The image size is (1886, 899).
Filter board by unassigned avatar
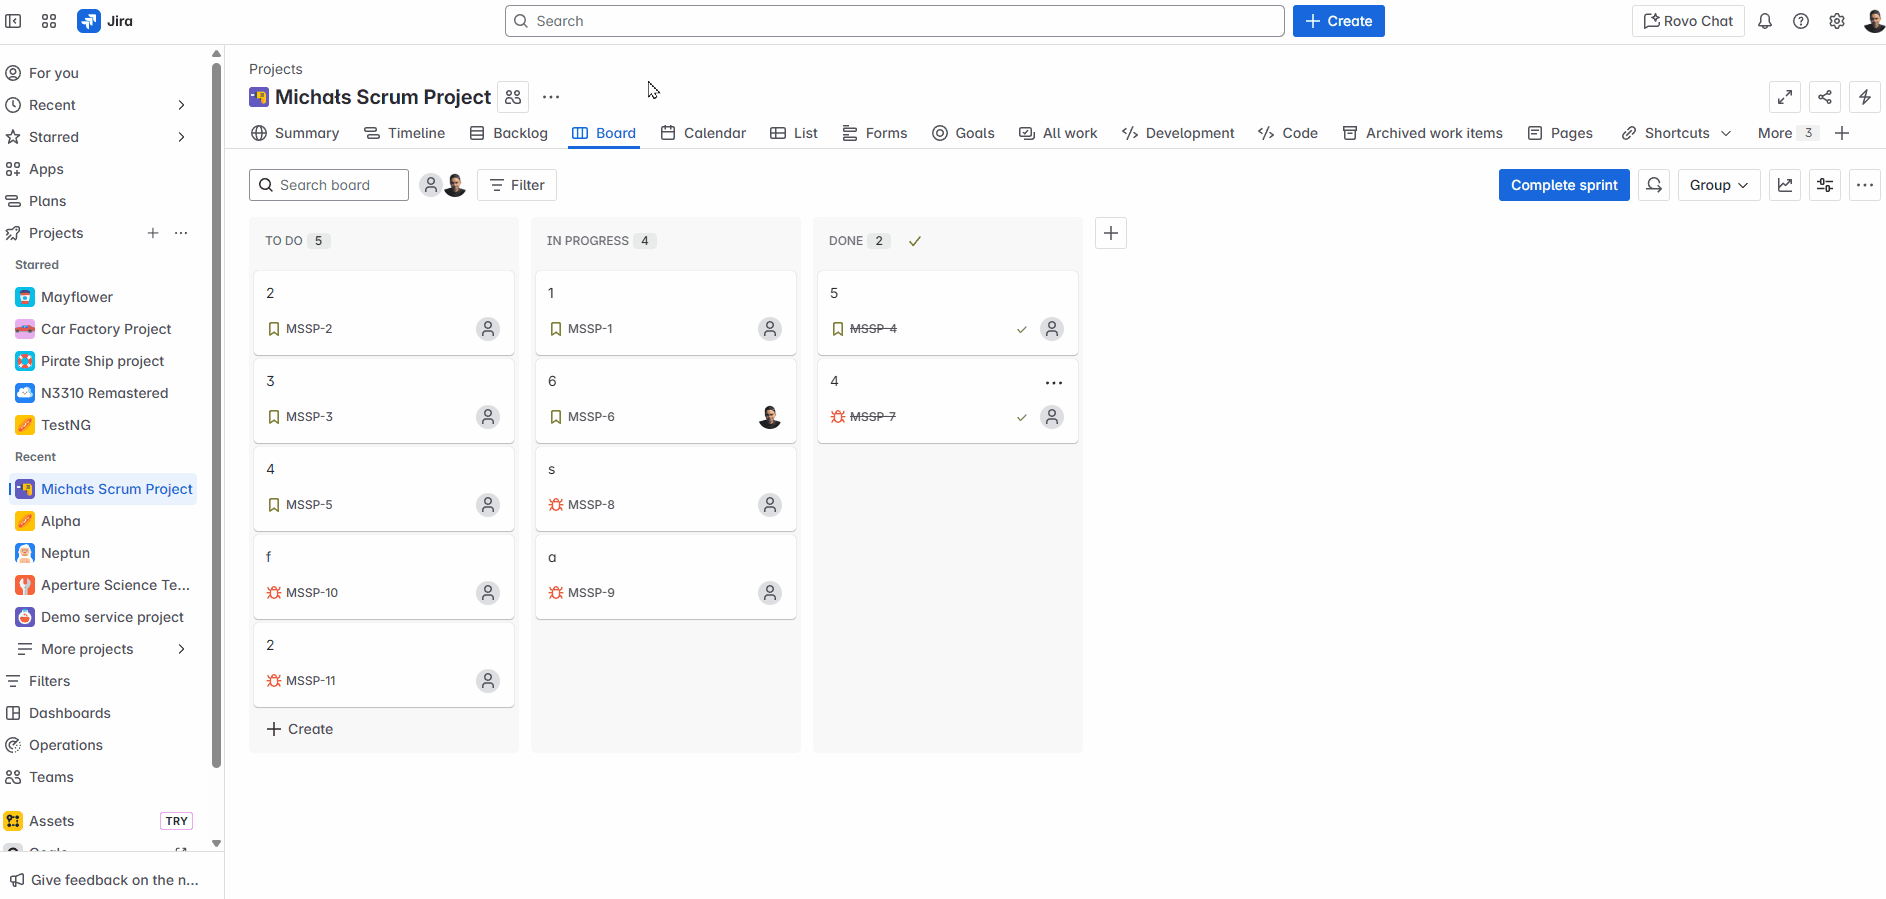430,185
